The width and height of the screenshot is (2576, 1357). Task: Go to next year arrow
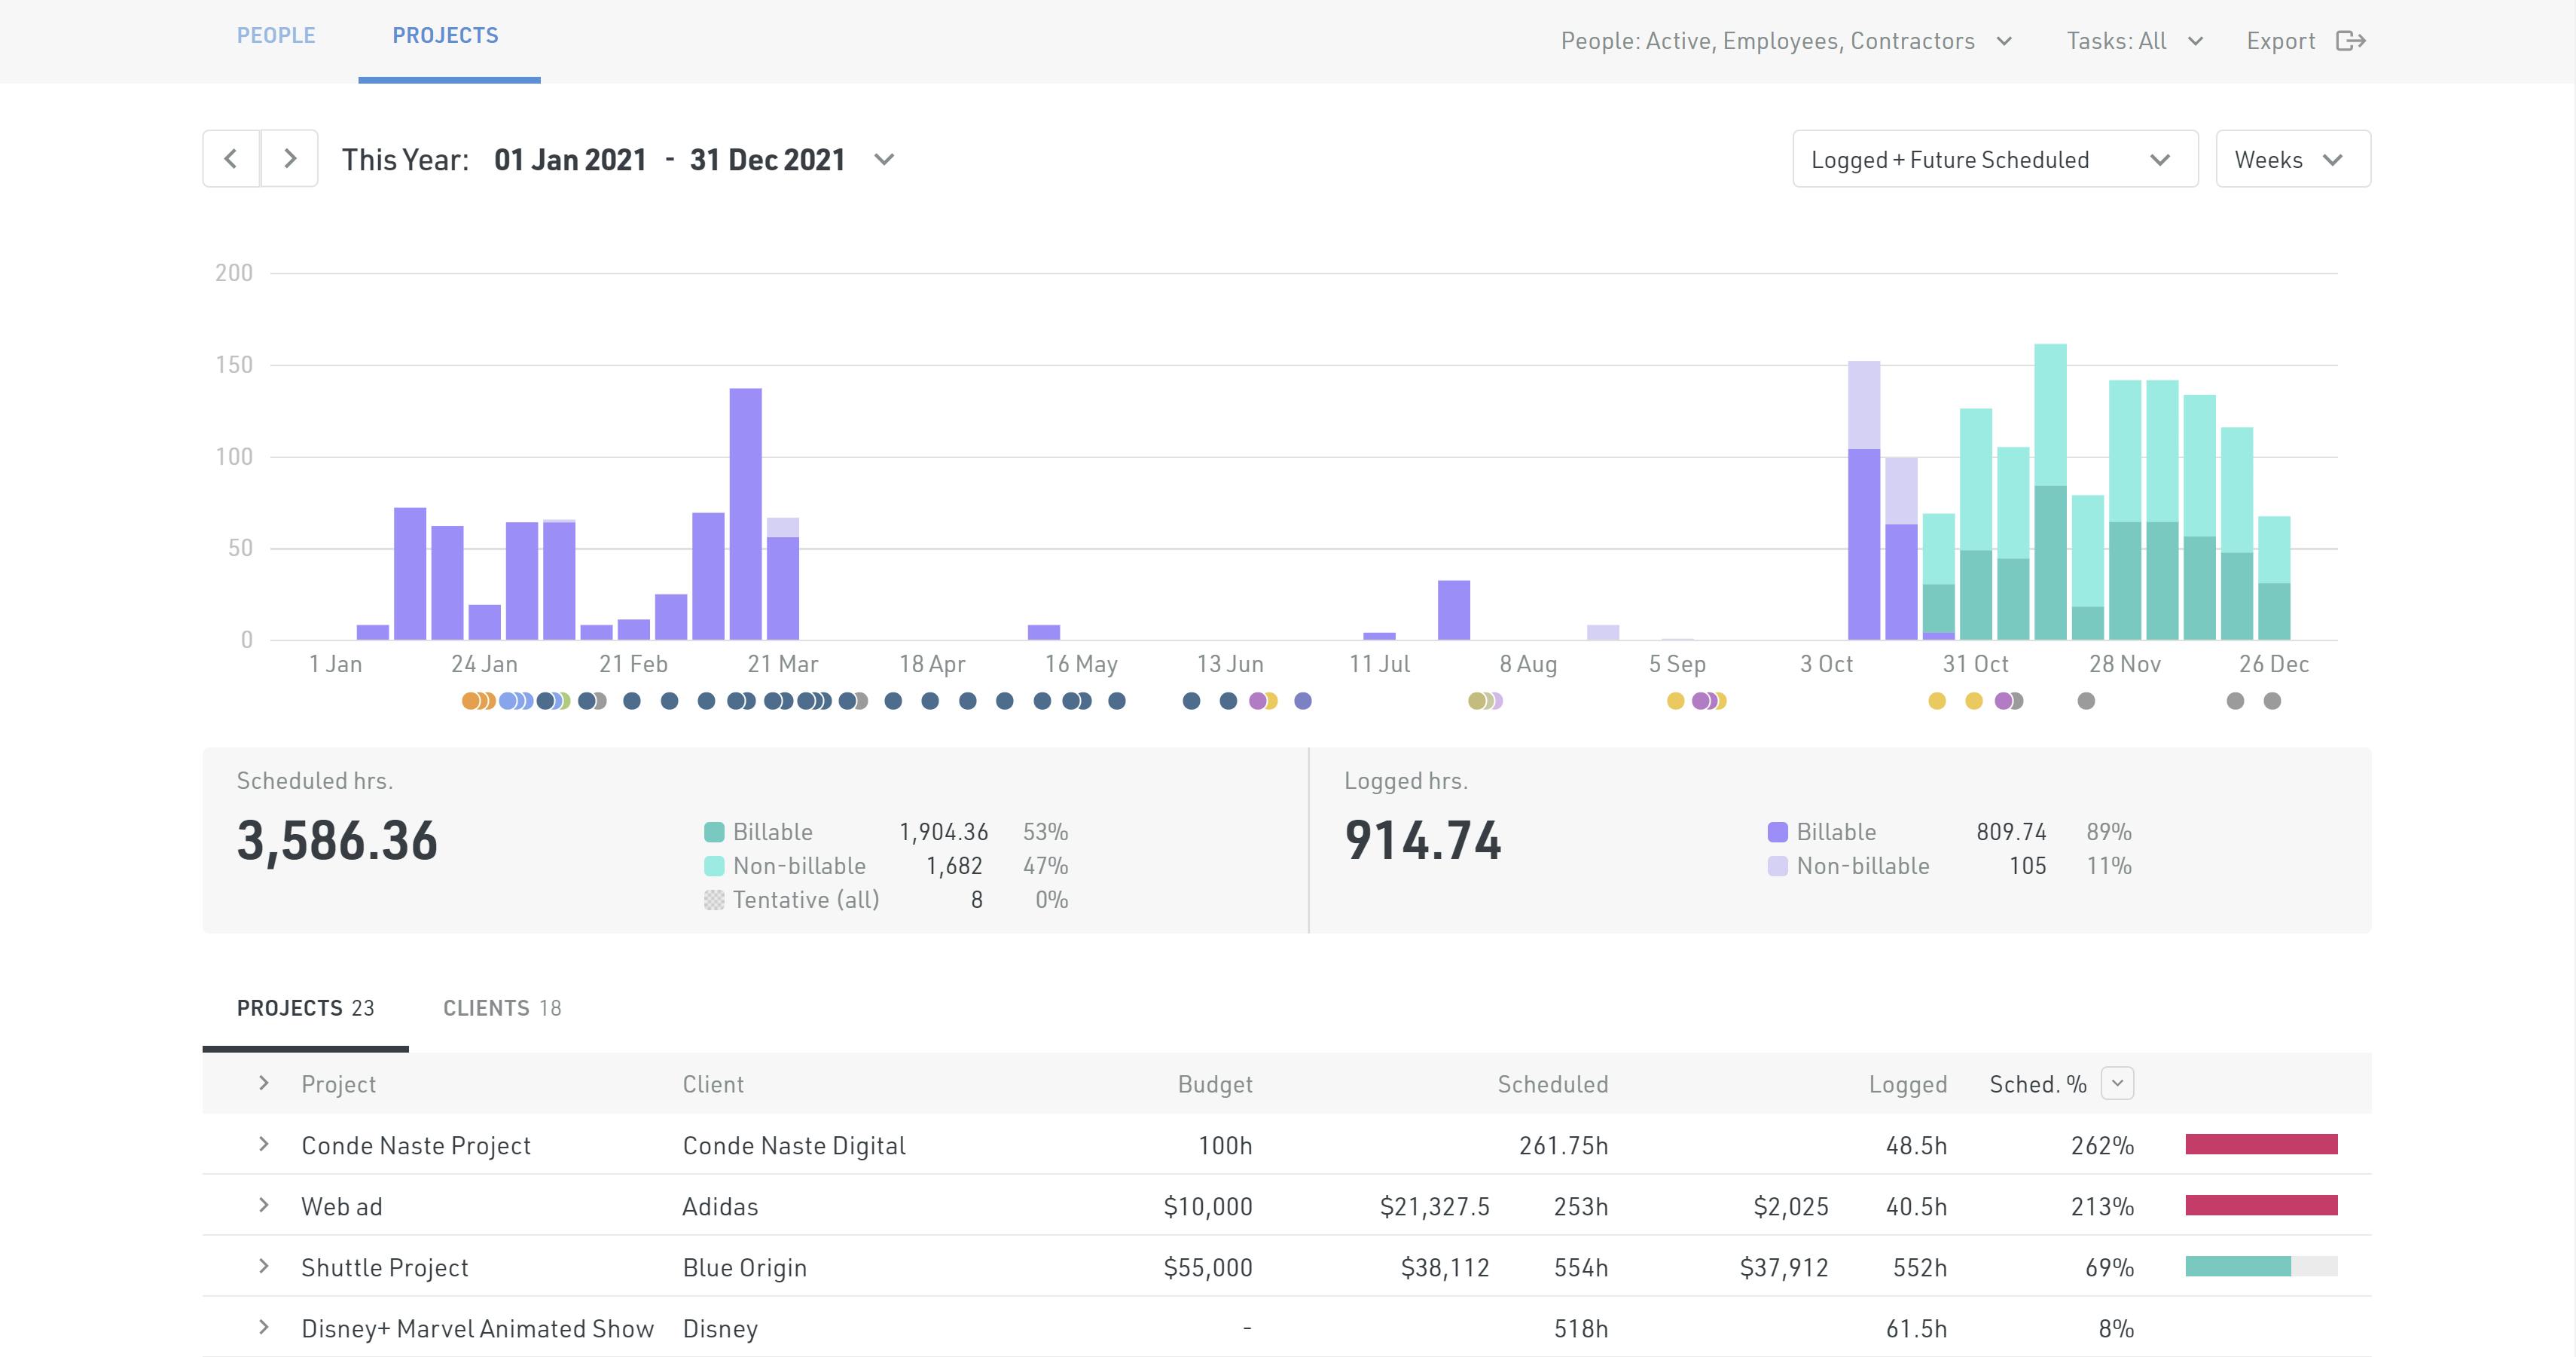[290, 159]
